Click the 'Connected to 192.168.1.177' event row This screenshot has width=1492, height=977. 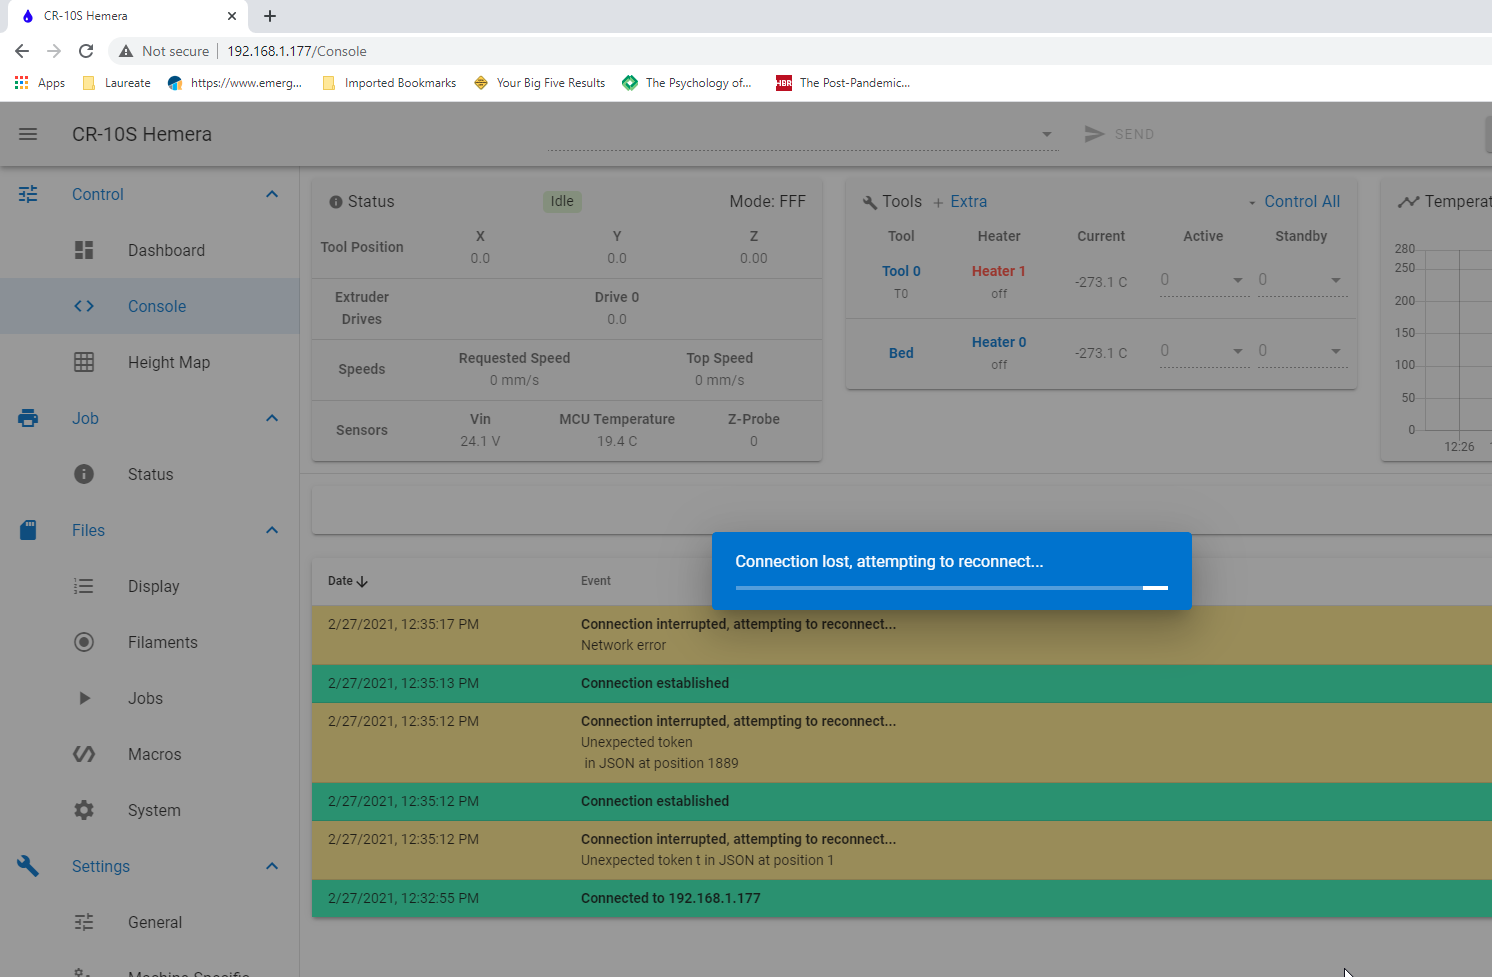902,898
